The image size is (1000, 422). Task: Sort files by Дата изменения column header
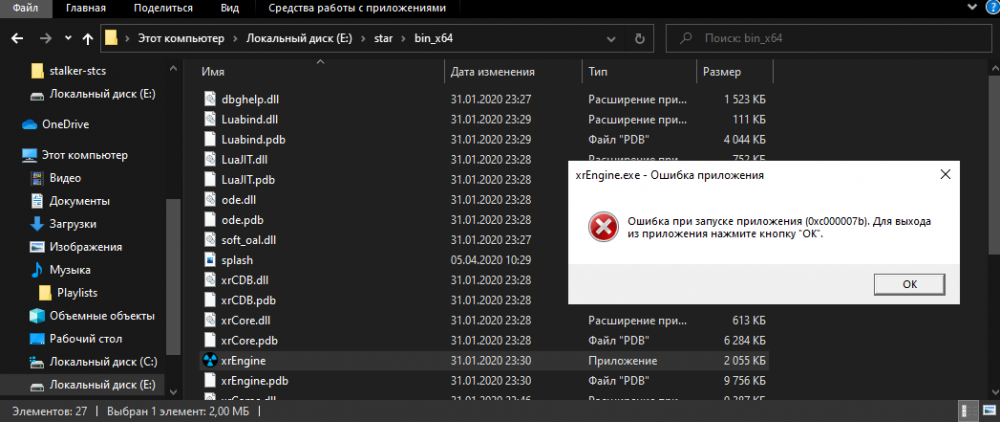tap(492, 72)
